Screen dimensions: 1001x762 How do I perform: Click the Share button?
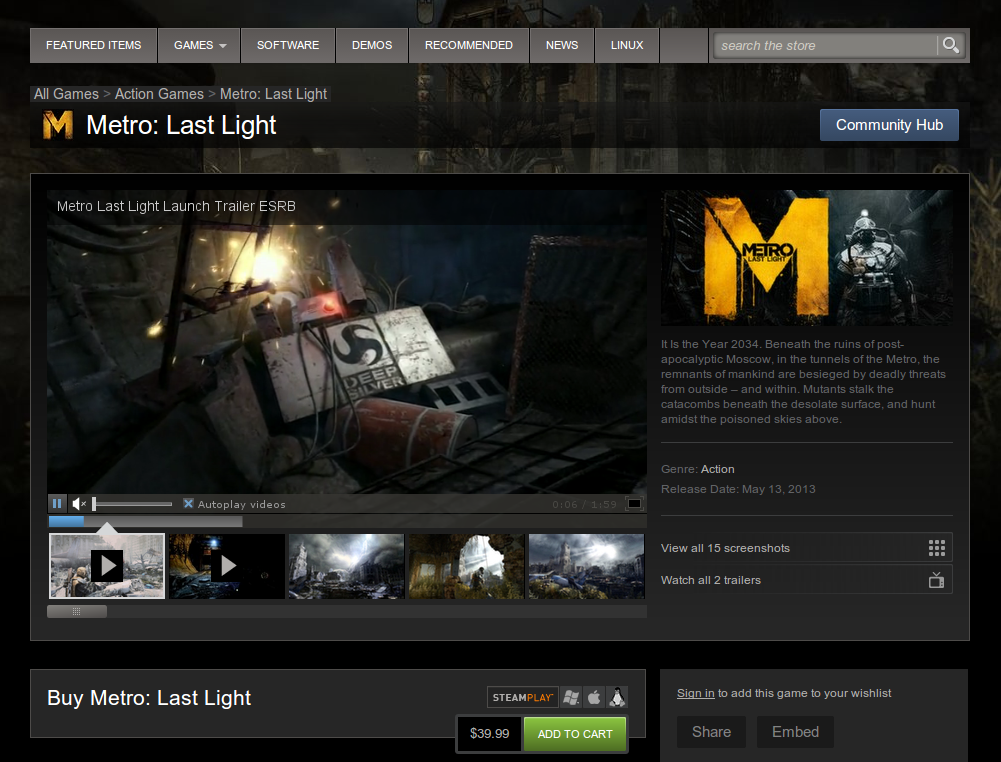pyautogui.click(x=711, y=732)
